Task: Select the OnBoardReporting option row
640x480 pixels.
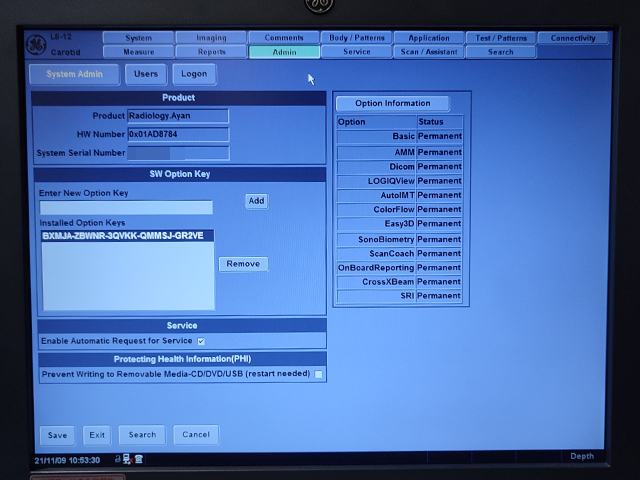Action: point(400,268)
